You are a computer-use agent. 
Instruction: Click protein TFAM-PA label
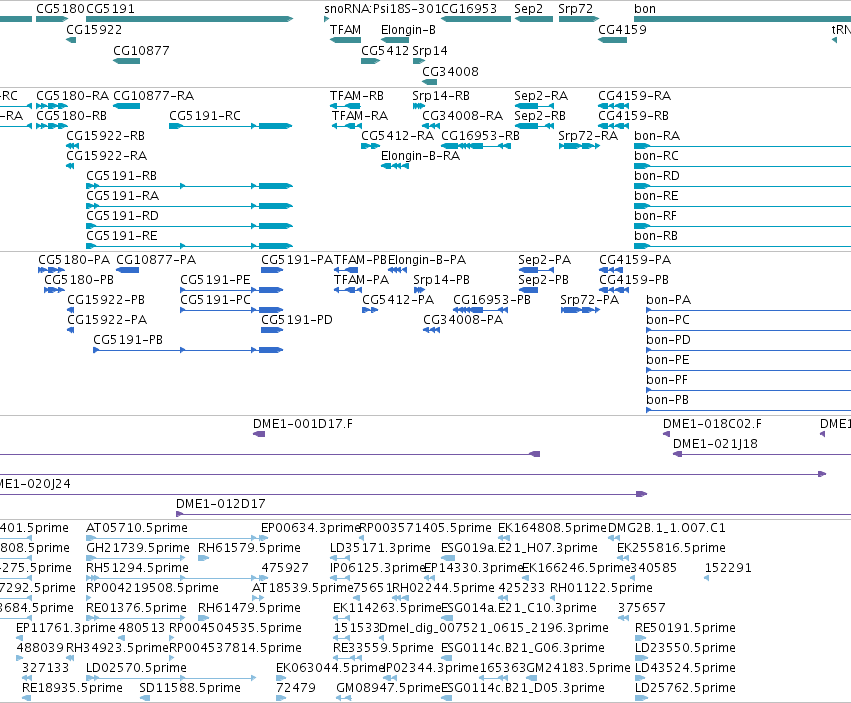(361, 280)
